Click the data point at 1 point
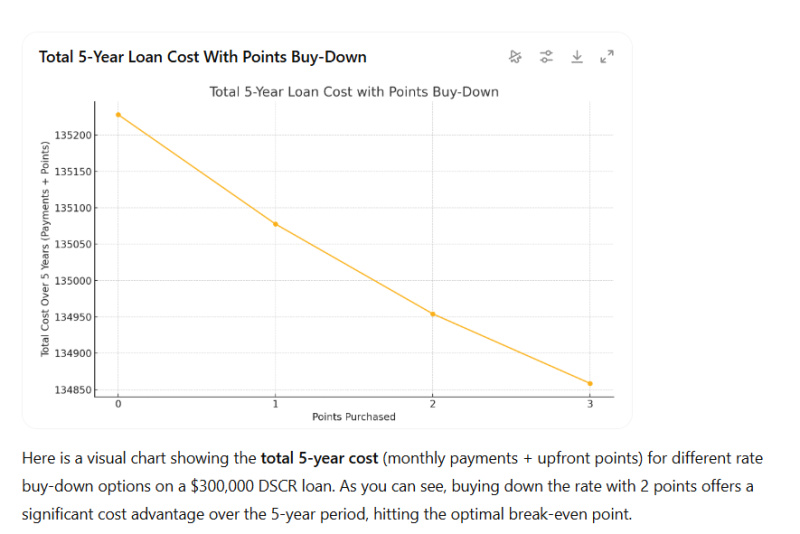The image size is (800, 534). coord(275,224)
